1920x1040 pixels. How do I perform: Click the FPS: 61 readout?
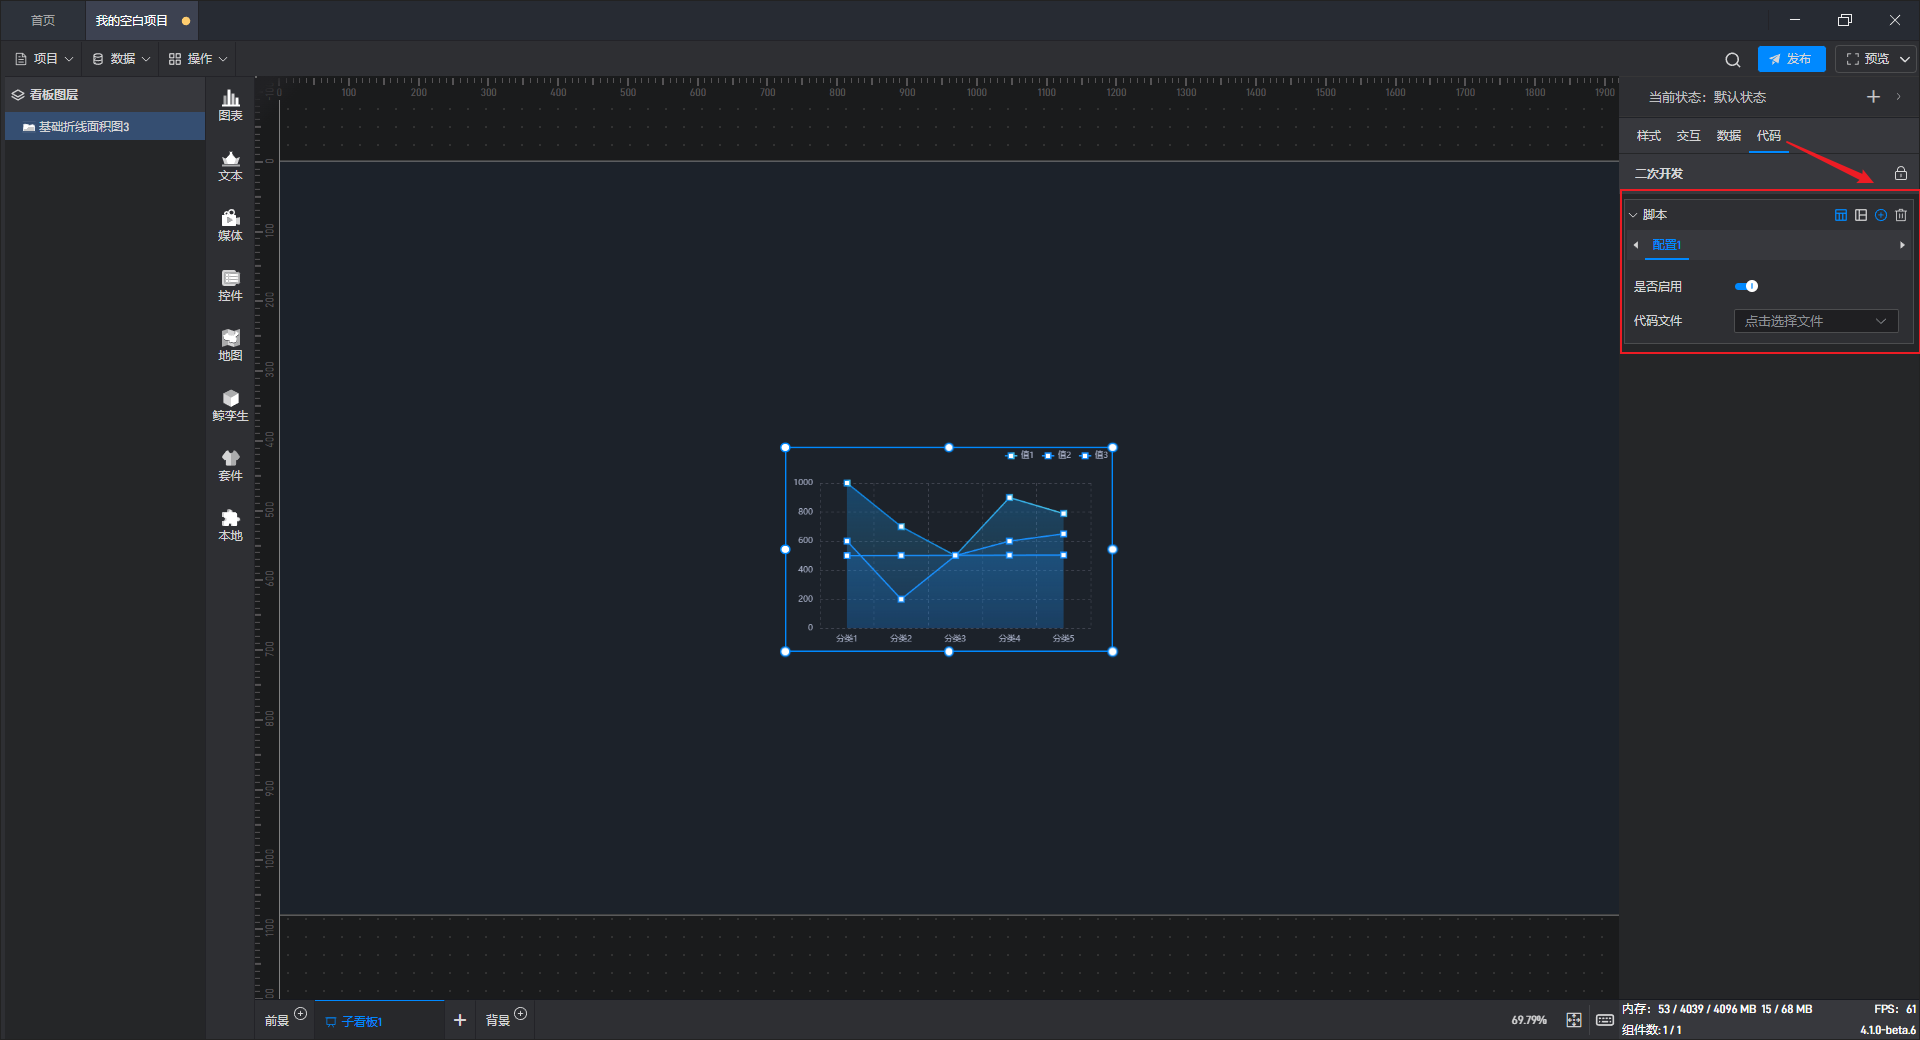click(x=1895, y=1009)
